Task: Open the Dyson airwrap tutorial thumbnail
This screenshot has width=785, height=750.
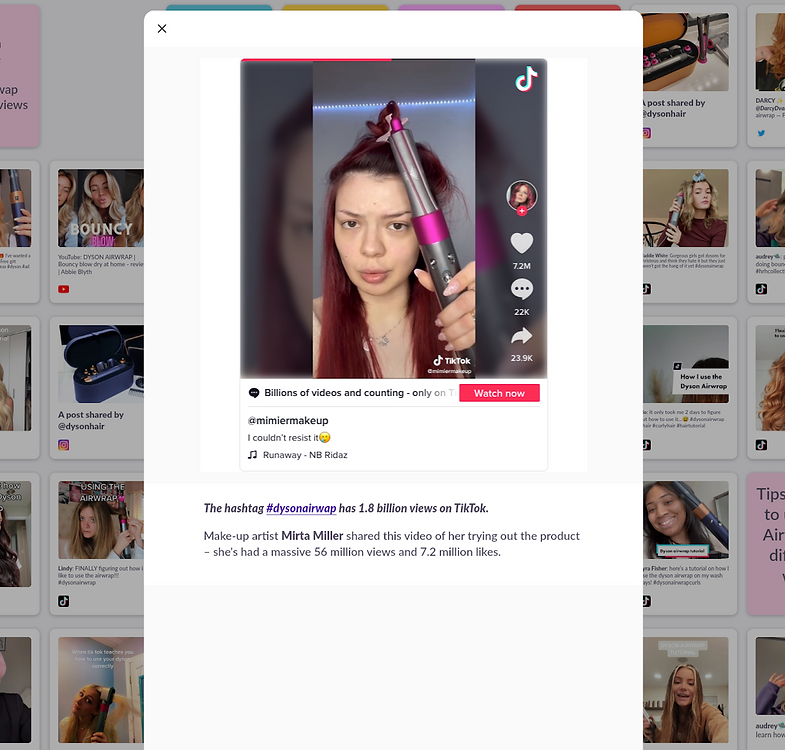Action: 686,520
